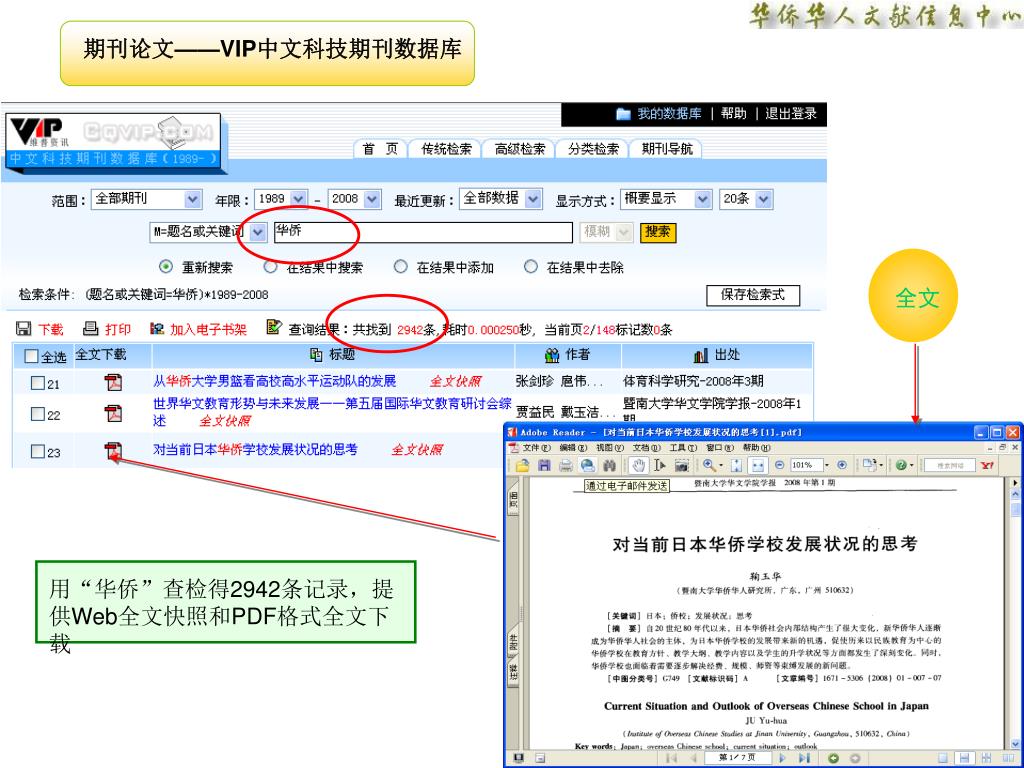Select the Hand tool in Adobe Reader
The width and height of the screenshot is (1024, 768).
pyautogui.click(x=639, y=465)
